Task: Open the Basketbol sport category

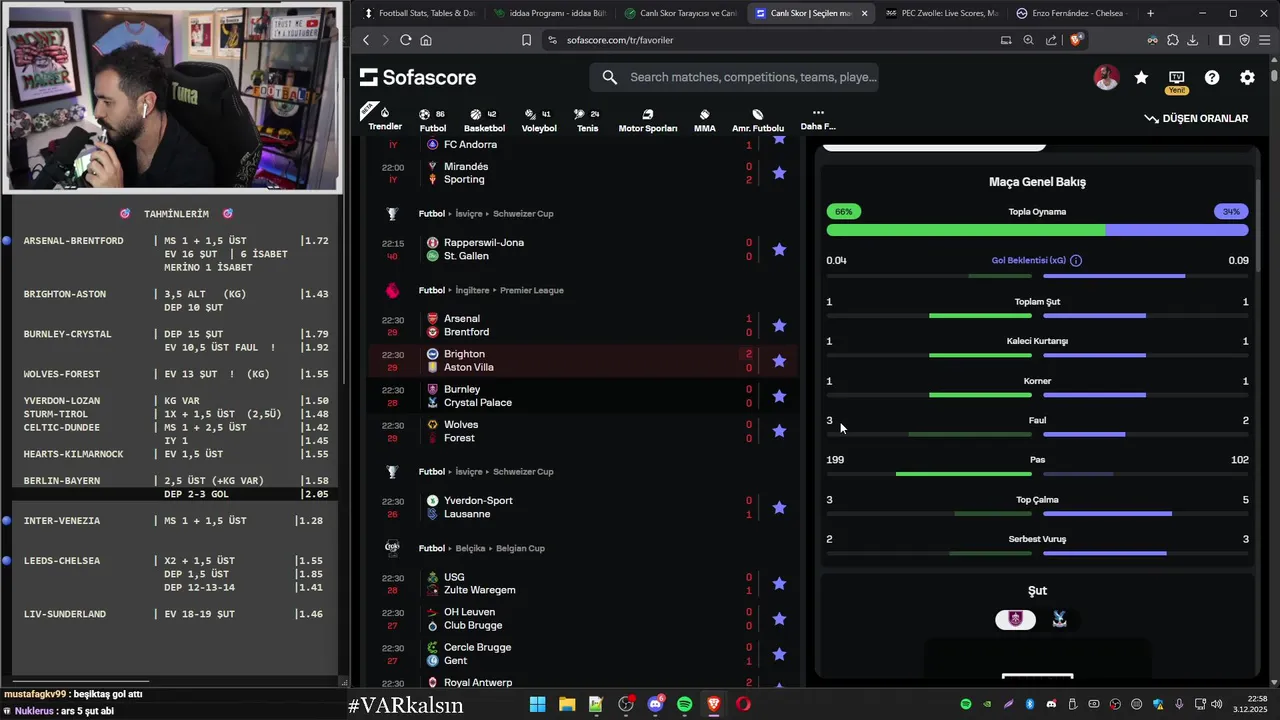Action: [484, 120]
